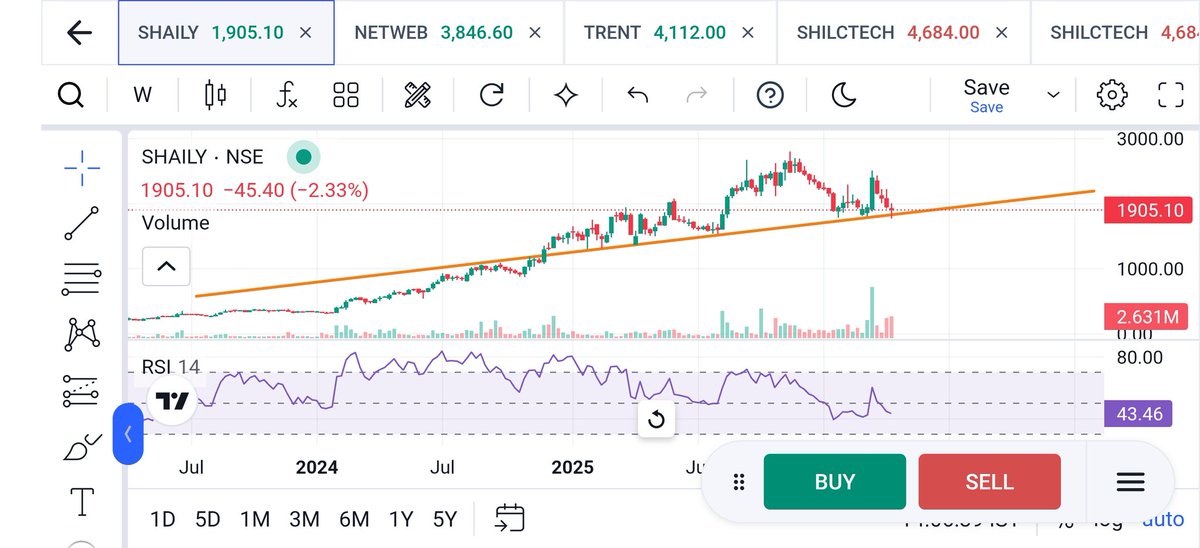Viewport: 1200px width, 548px height.
Task: Click the 1905.10 price label
Action: click(x=1147, y=210)
